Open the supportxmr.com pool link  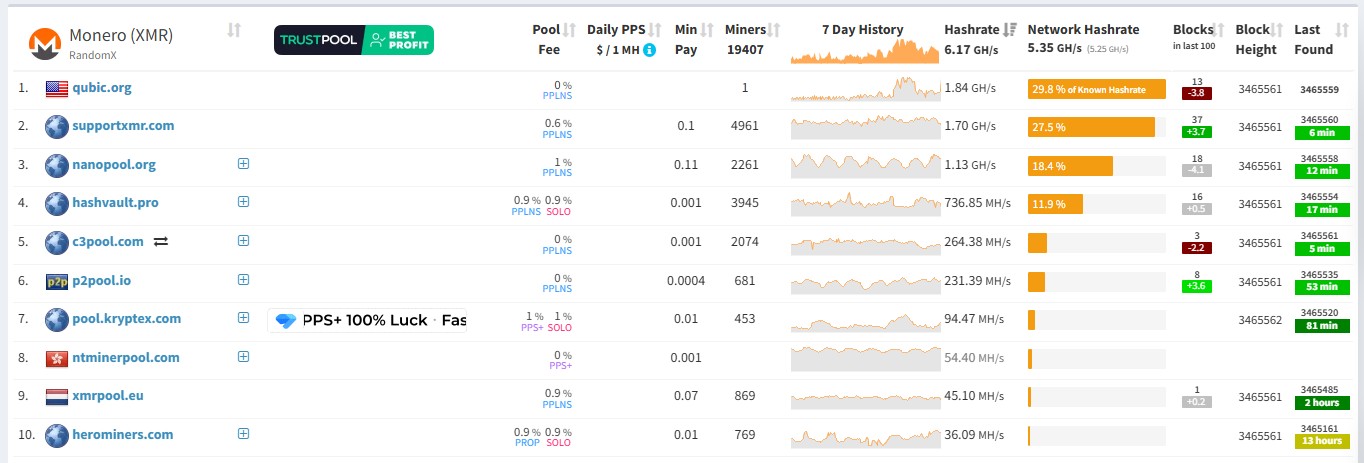[123, 126]
